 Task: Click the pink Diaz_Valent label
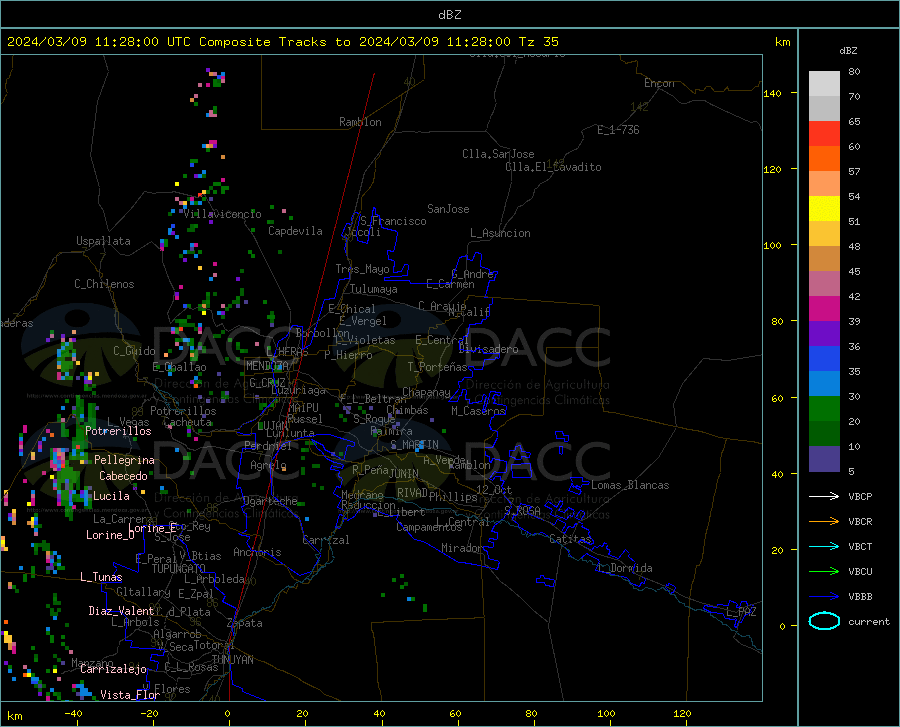pyautogui.click(x=121, y=611)
